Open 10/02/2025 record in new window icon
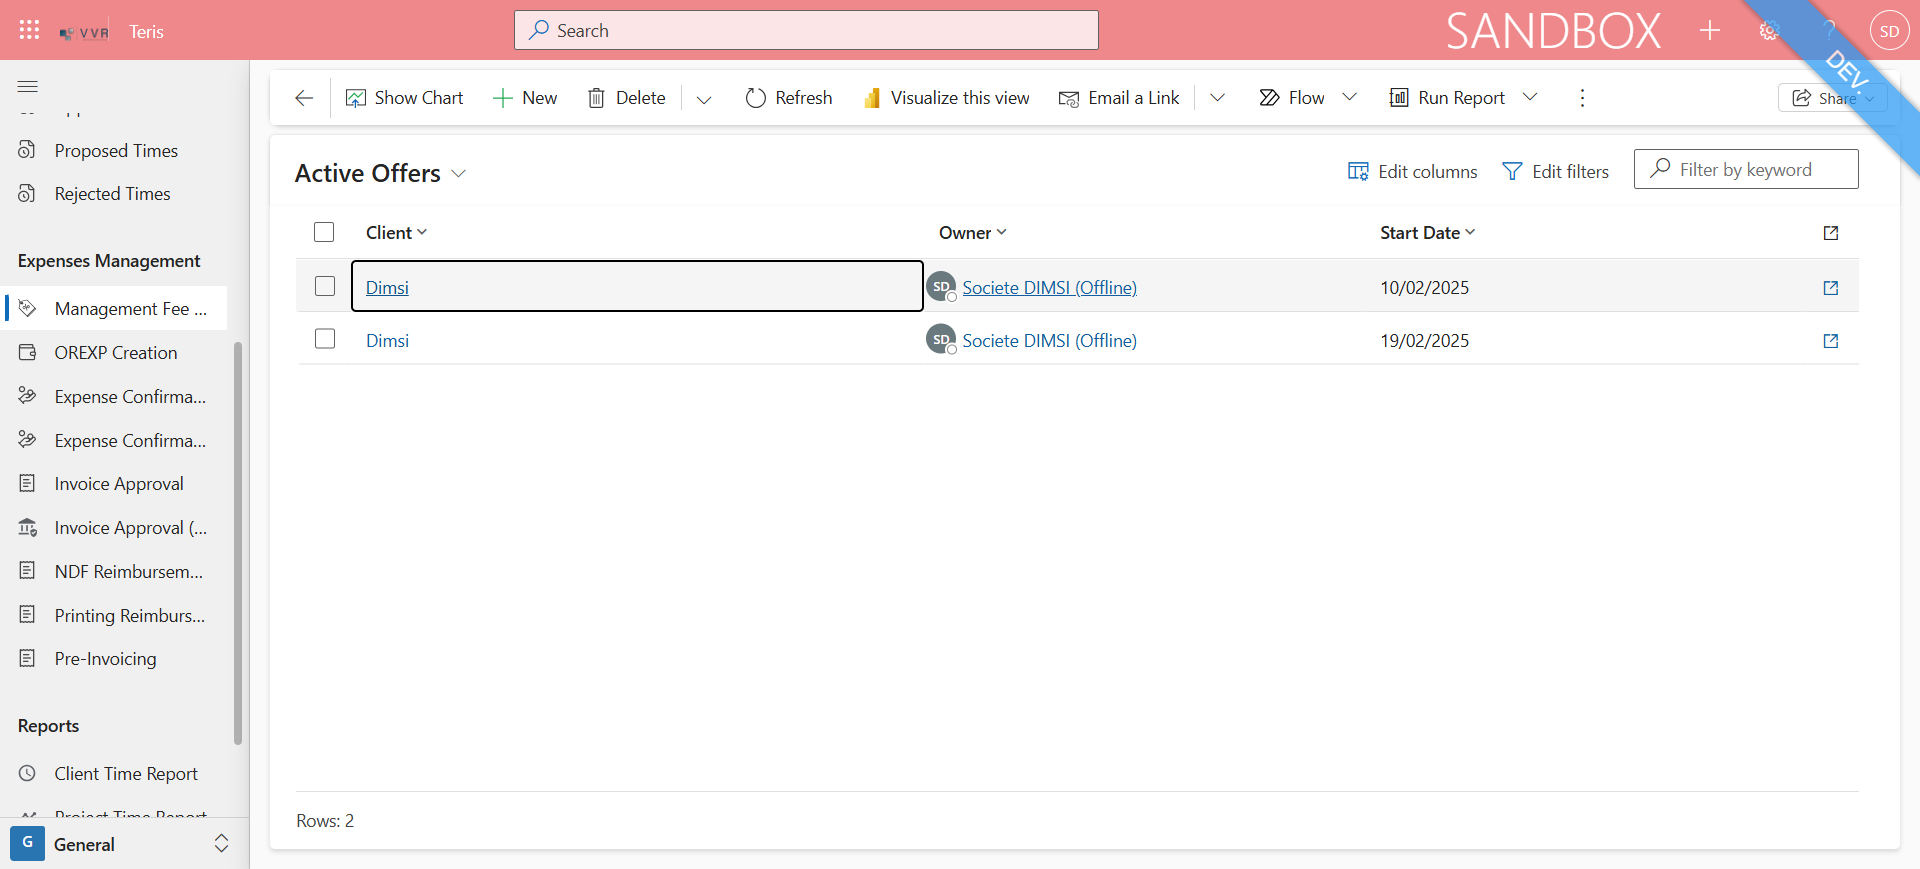Image resolution: width=1920 pixels, height=869 pixels. [1831, 287]
